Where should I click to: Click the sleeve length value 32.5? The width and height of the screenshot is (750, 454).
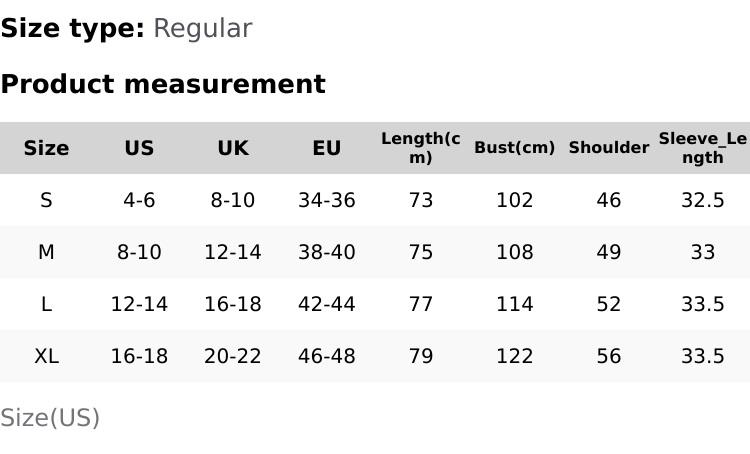(702, 200)
